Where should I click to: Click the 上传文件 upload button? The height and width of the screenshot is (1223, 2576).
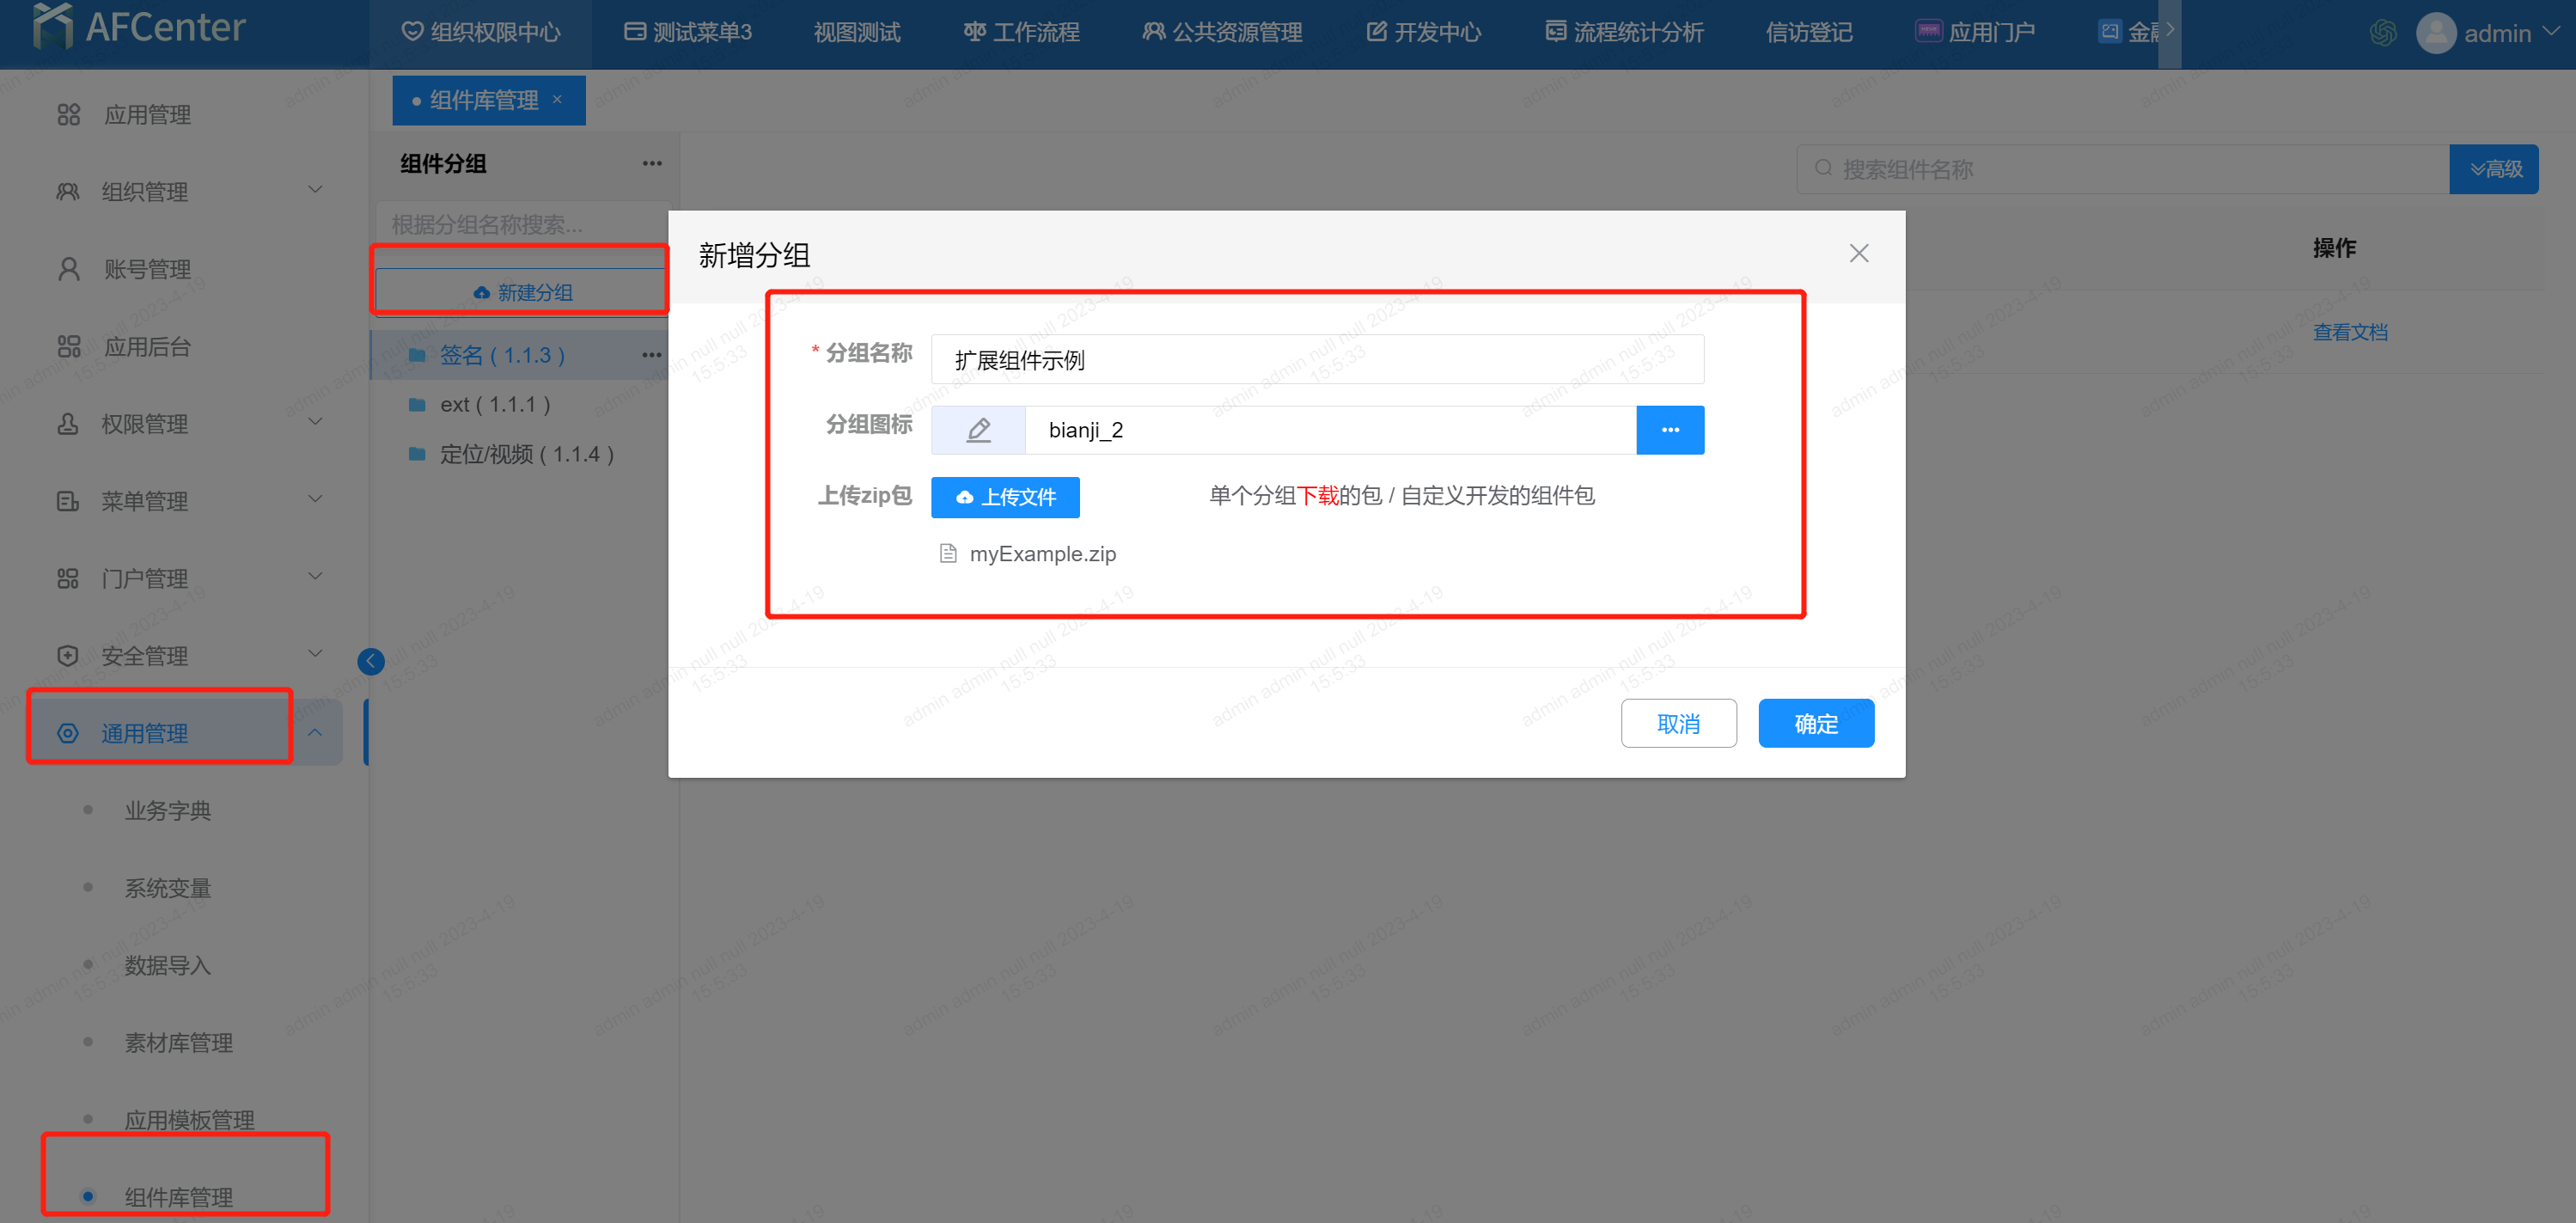click(1005, 497)
